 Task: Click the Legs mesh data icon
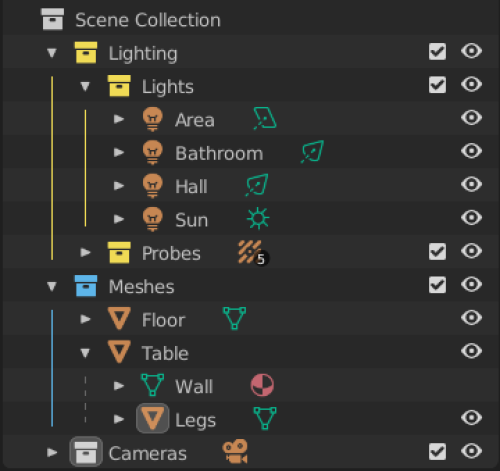coord(265,418)
